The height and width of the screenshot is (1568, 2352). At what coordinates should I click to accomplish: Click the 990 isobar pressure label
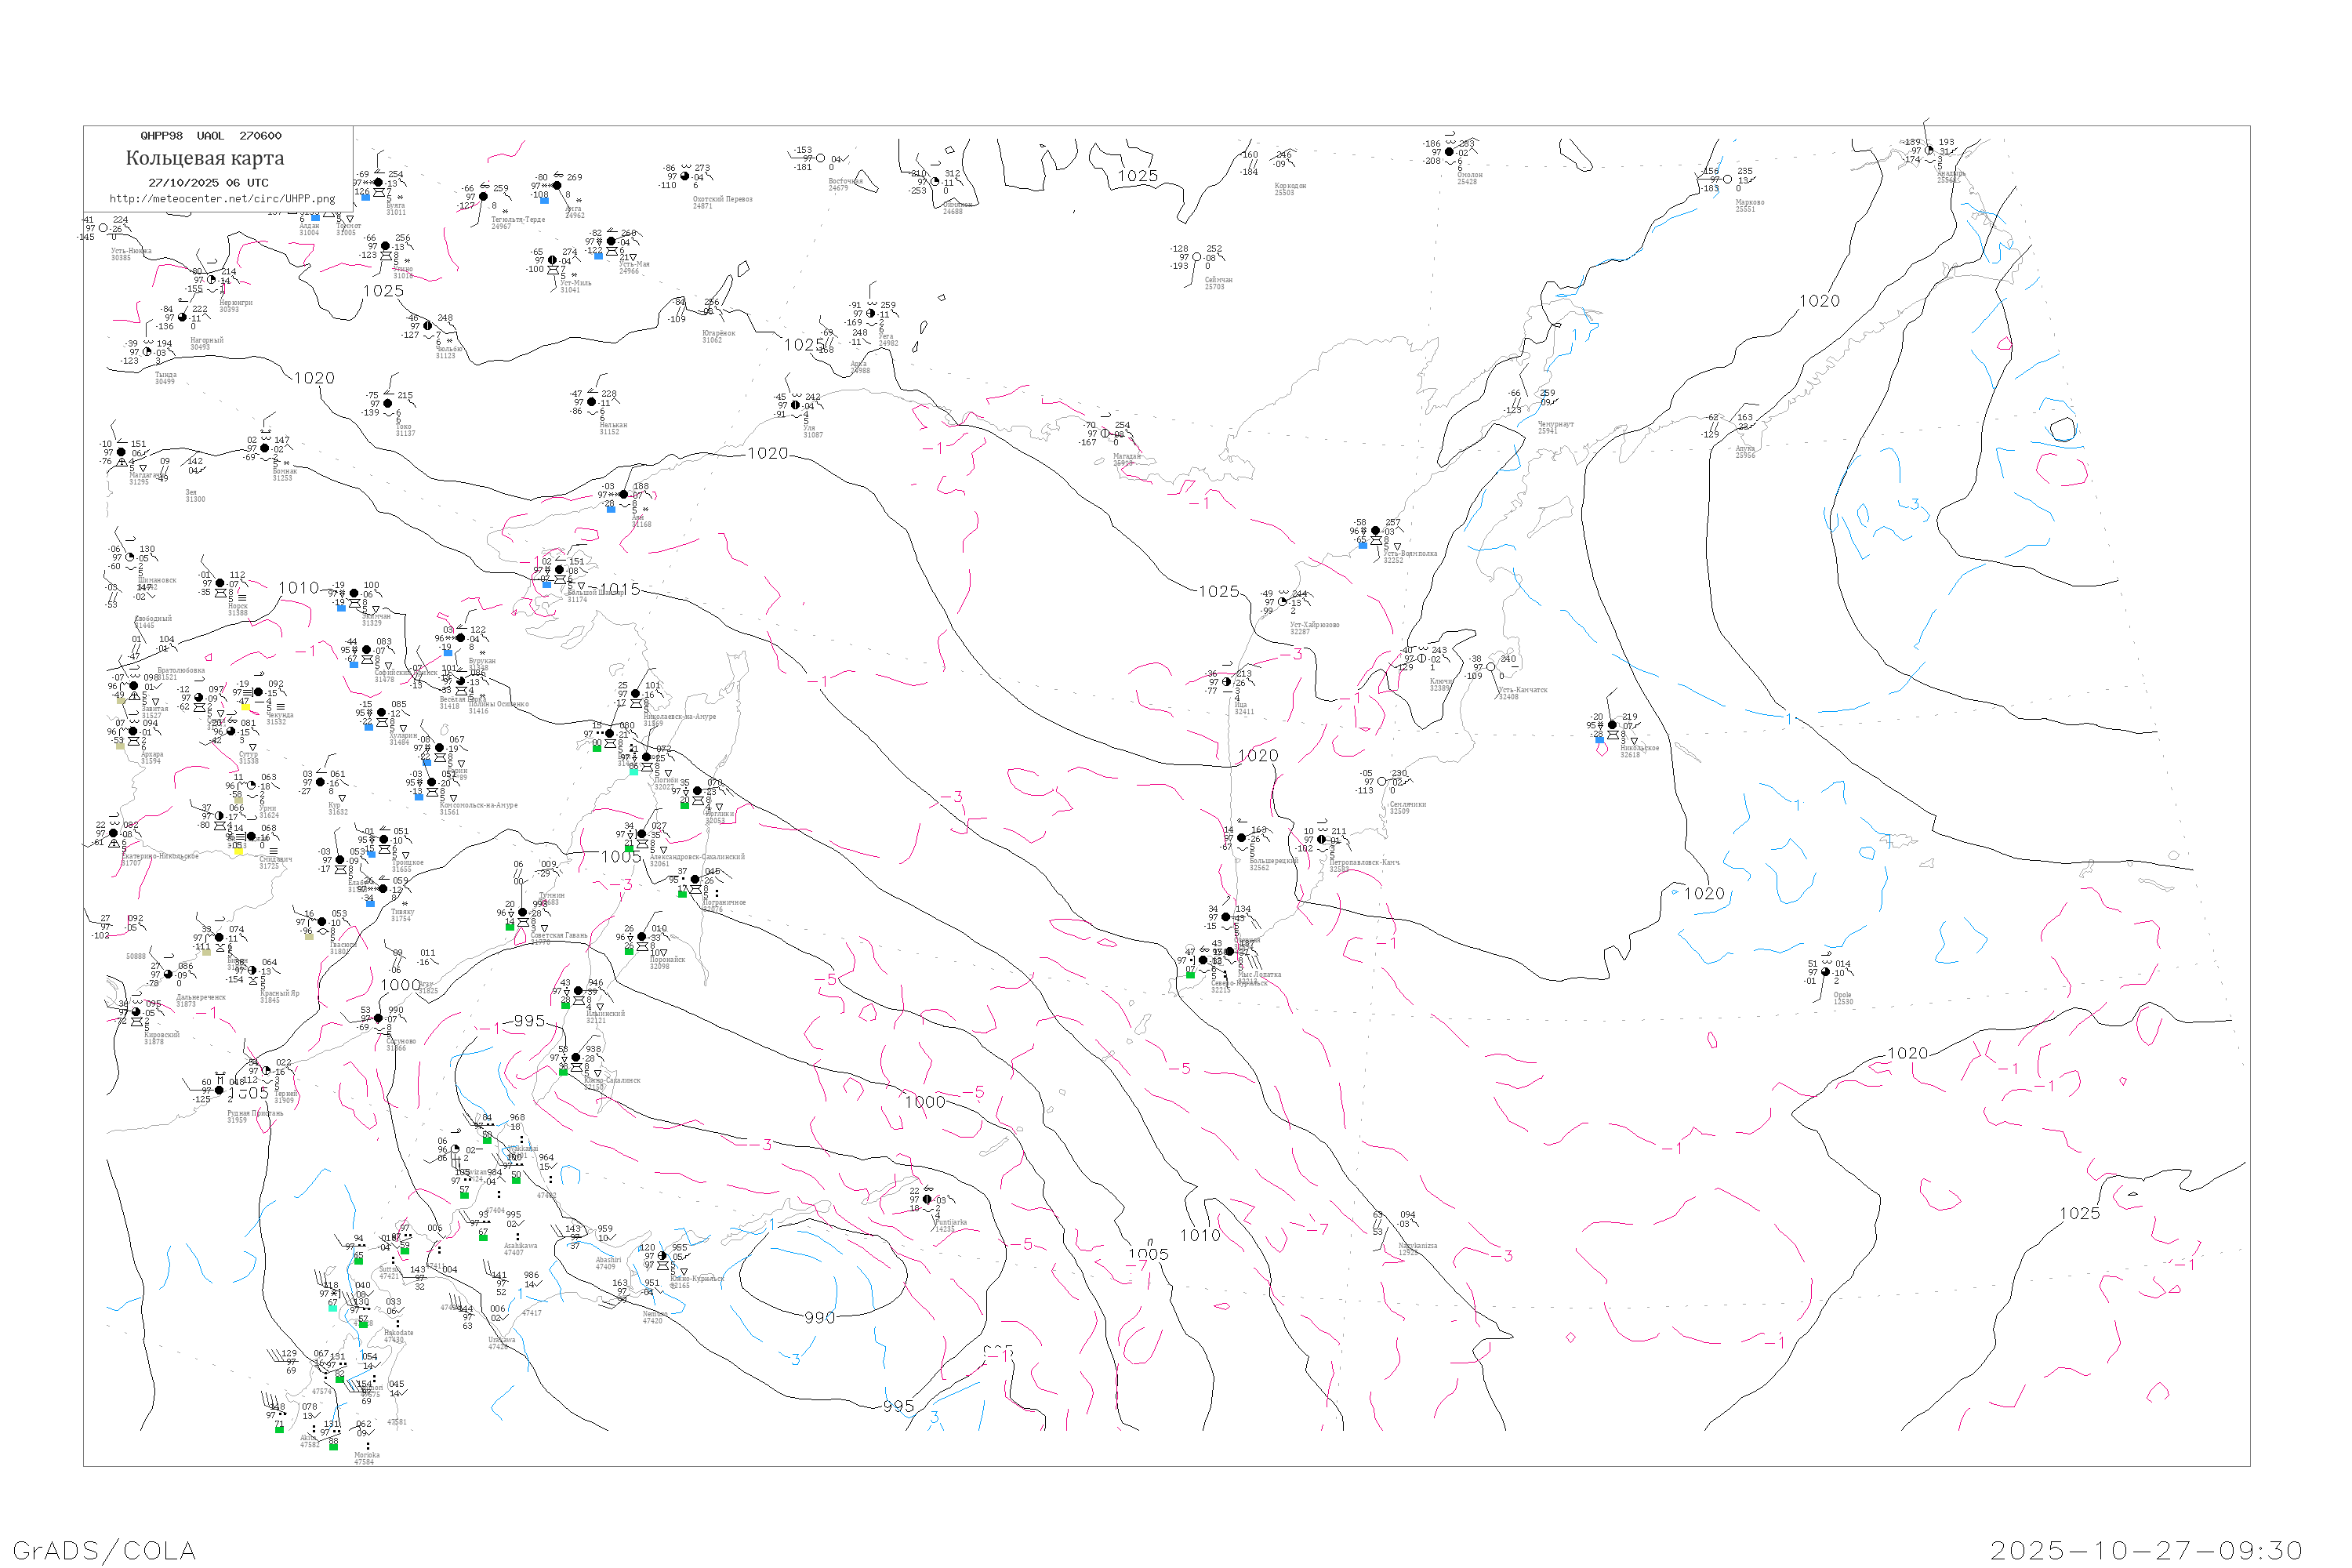click(x=819, y=1318)
